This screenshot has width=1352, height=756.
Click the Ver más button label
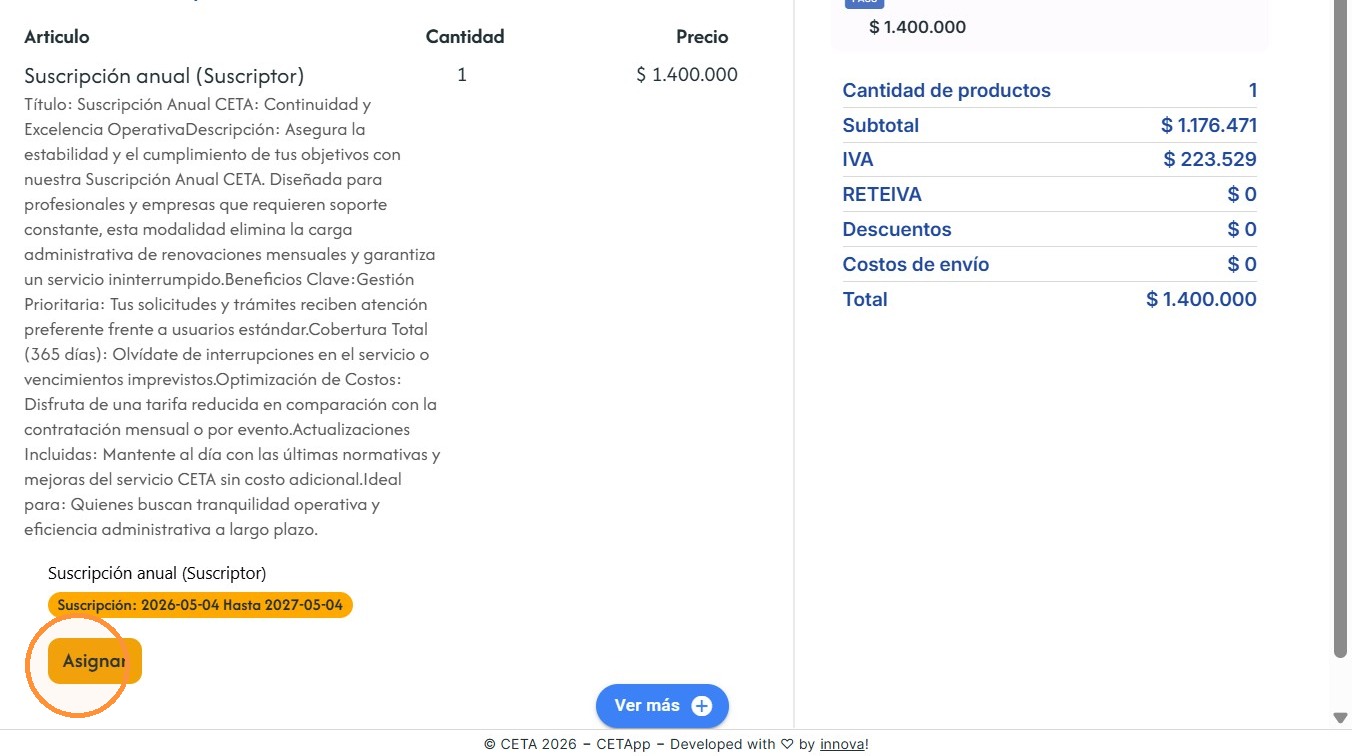(647, 705)
